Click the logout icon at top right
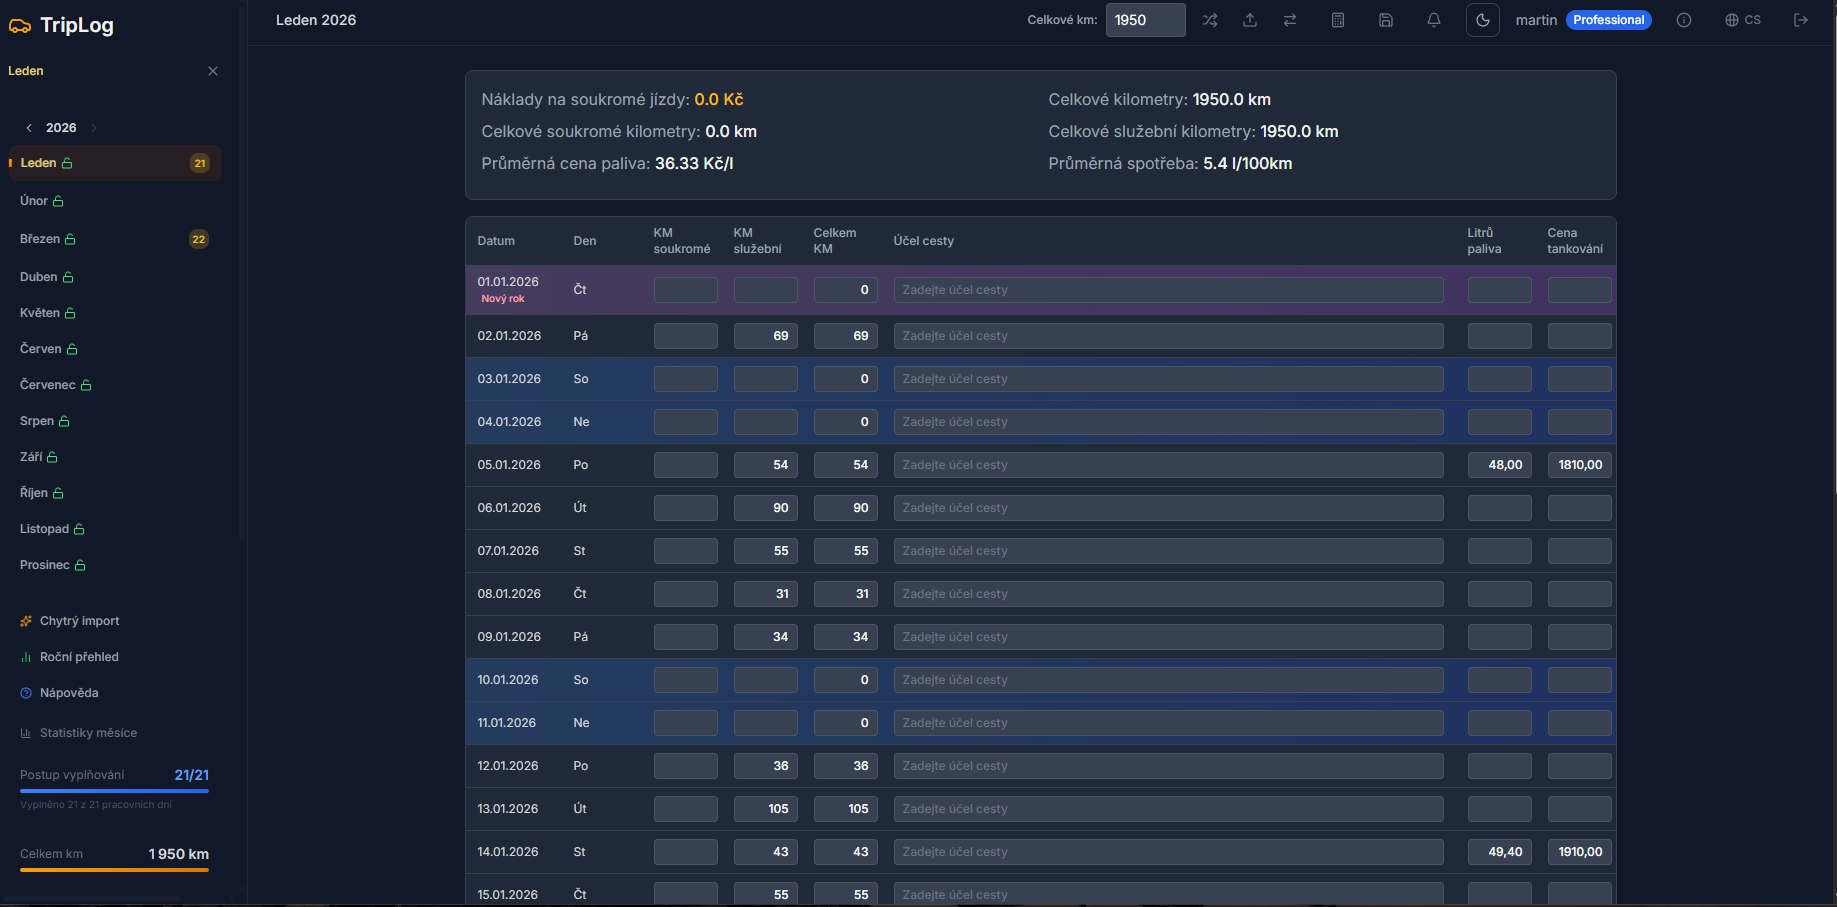The image size is (1837, 907). [x=1801, y=20]
